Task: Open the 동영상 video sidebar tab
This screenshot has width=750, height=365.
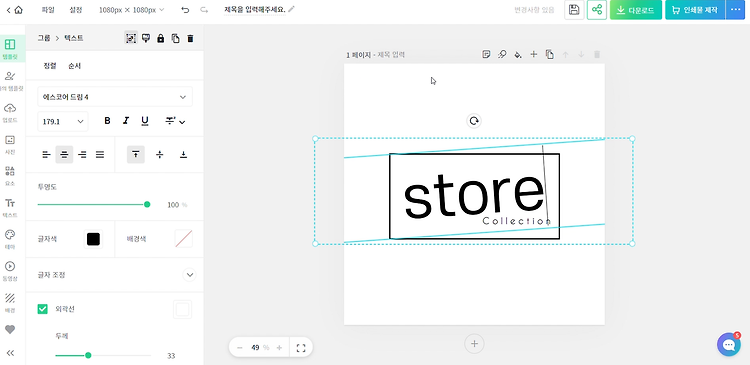Action: point(10,271)
